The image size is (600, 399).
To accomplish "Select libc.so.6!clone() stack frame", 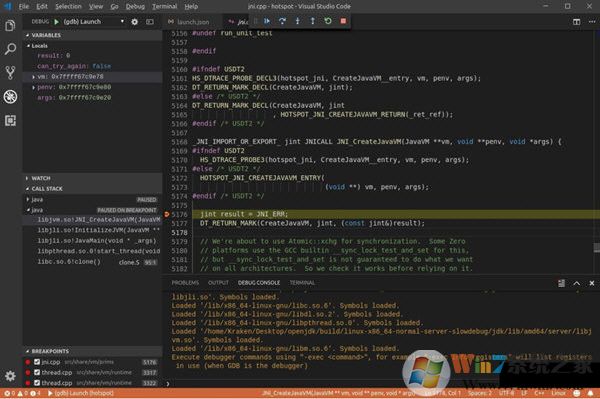I will [x=92, y=262].
